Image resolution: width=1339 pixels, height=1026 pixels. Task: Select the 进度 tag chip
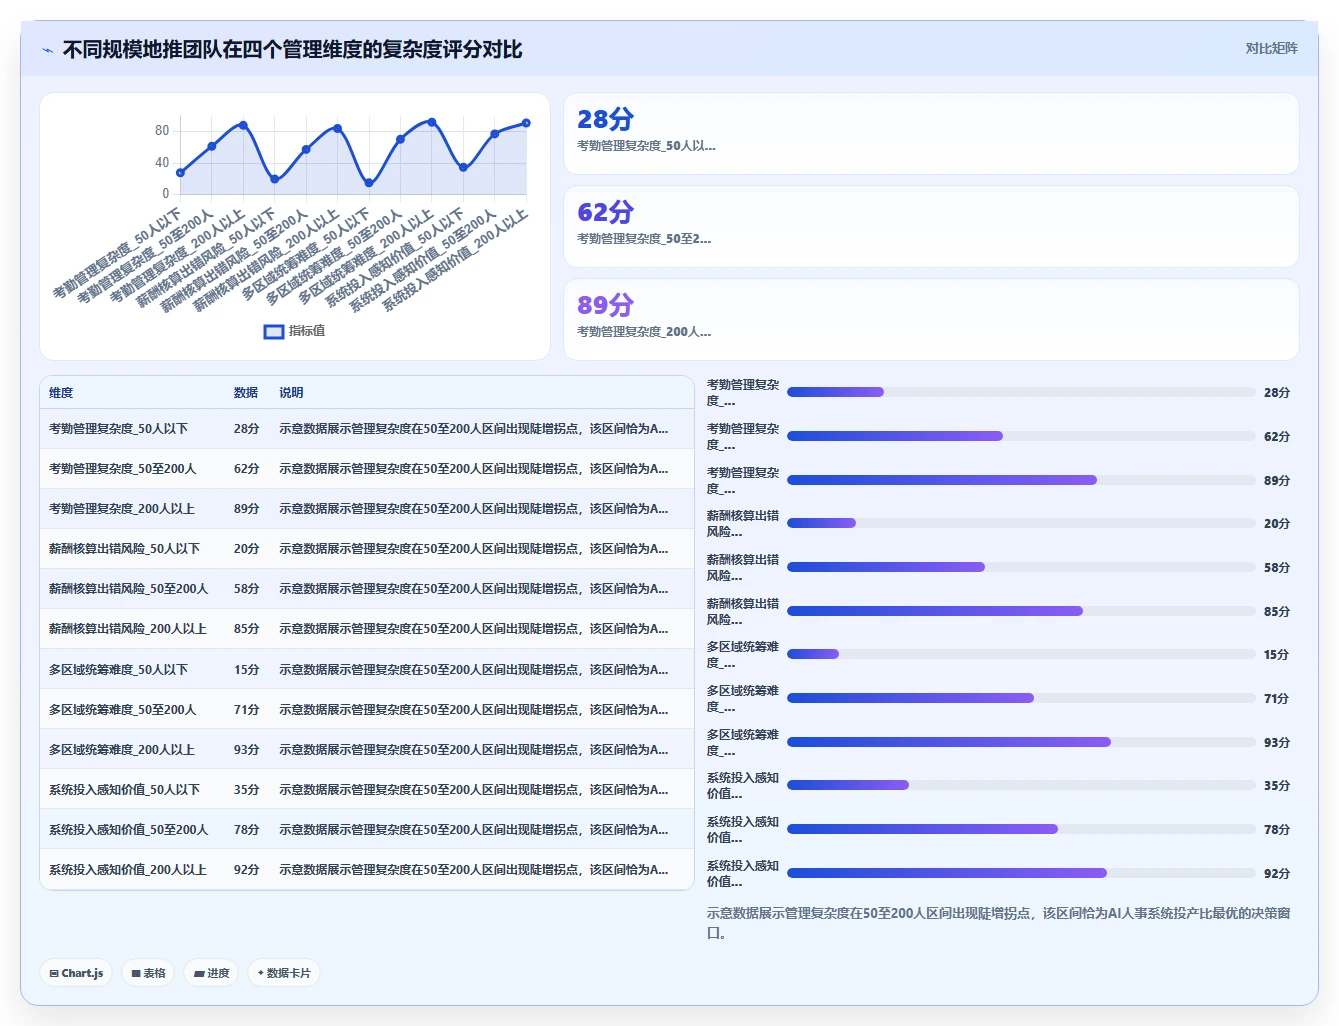click(x=211, y=973)
